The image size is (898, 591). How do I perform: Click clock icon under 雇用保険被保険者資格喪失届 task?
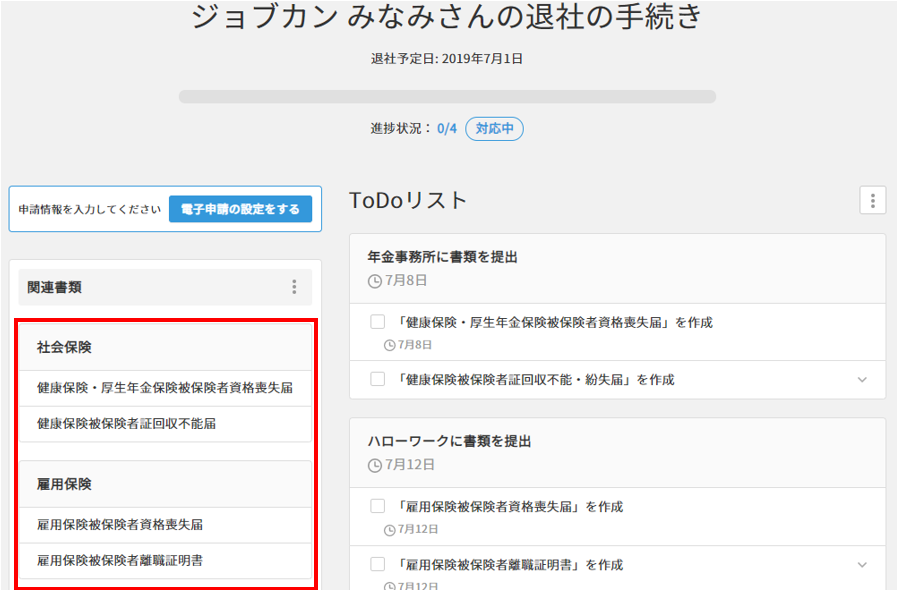point(390,529)
